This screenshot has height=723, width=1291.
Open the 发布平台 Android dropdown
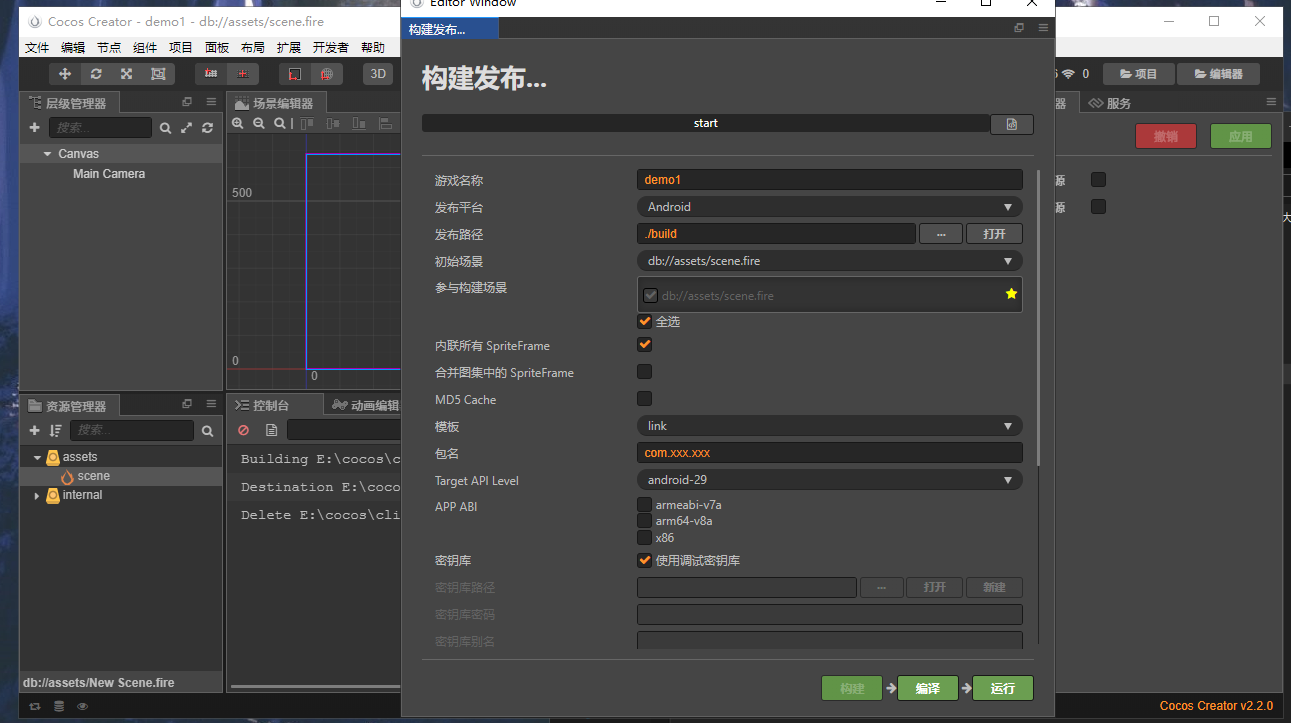[830, 207]
